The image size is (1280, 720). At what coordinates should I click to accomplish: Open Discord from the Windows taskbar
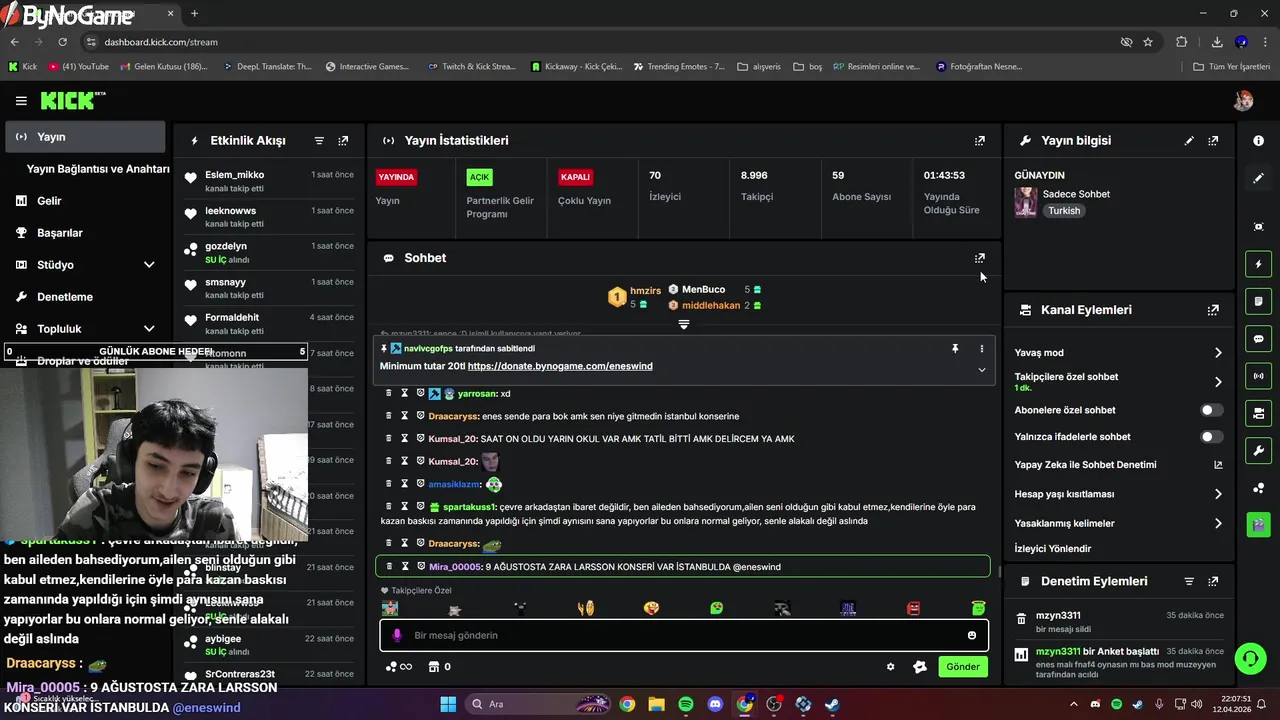click(715, 704)
